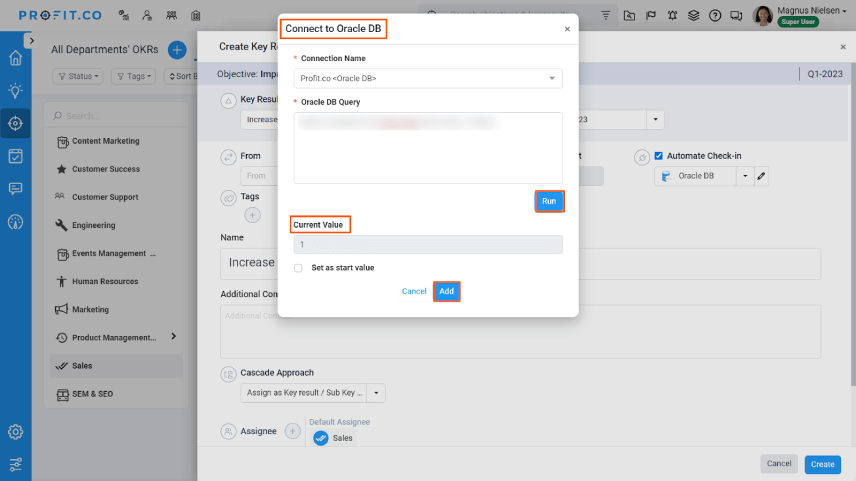Edit Oracle DB integration with pencil icon
The image size is (856, 481).
pos(761,176)
